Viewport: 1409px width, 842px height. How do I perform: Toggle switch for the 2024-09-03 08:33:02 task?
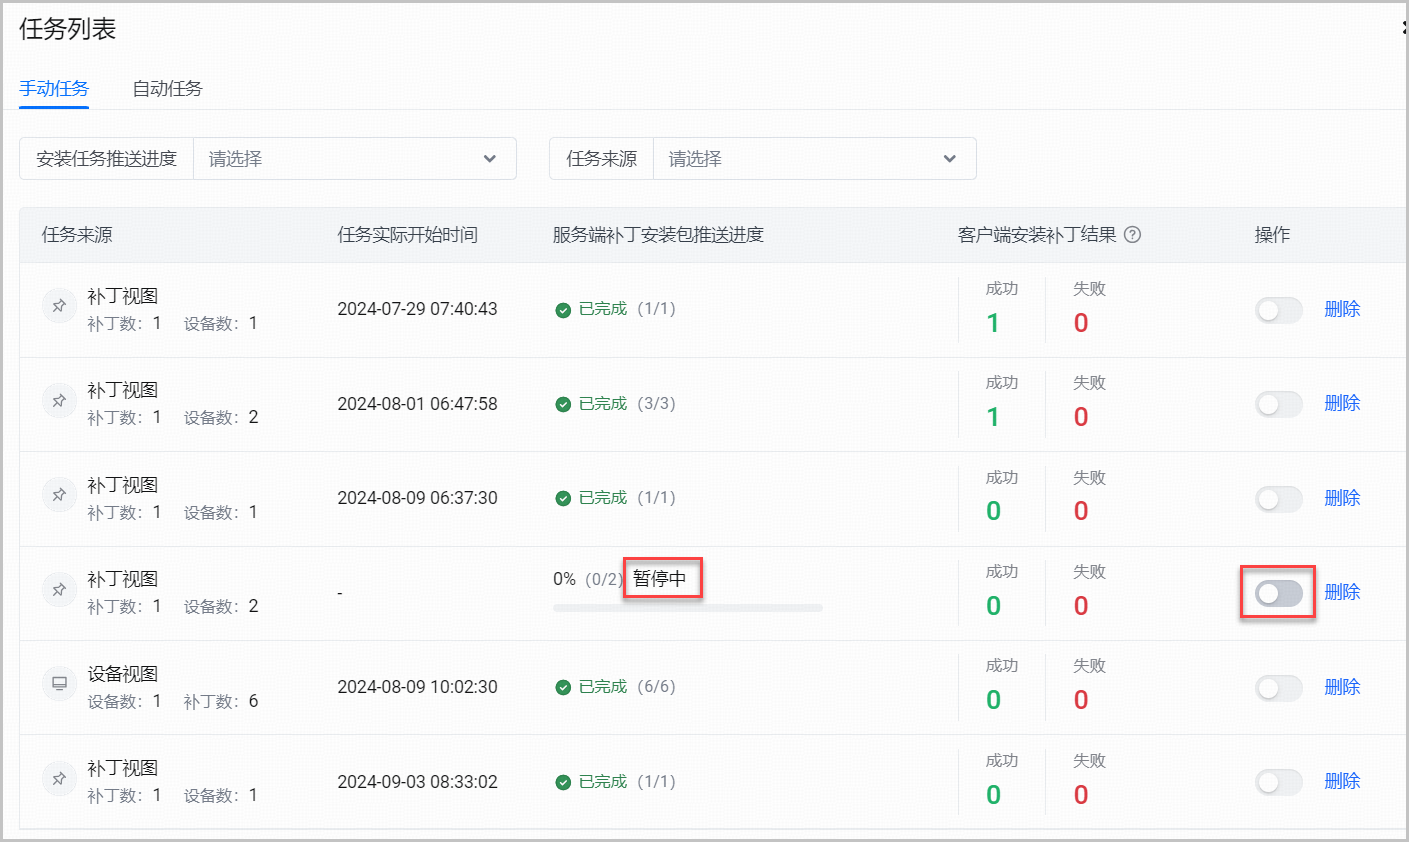click(x=1279, y=782)
